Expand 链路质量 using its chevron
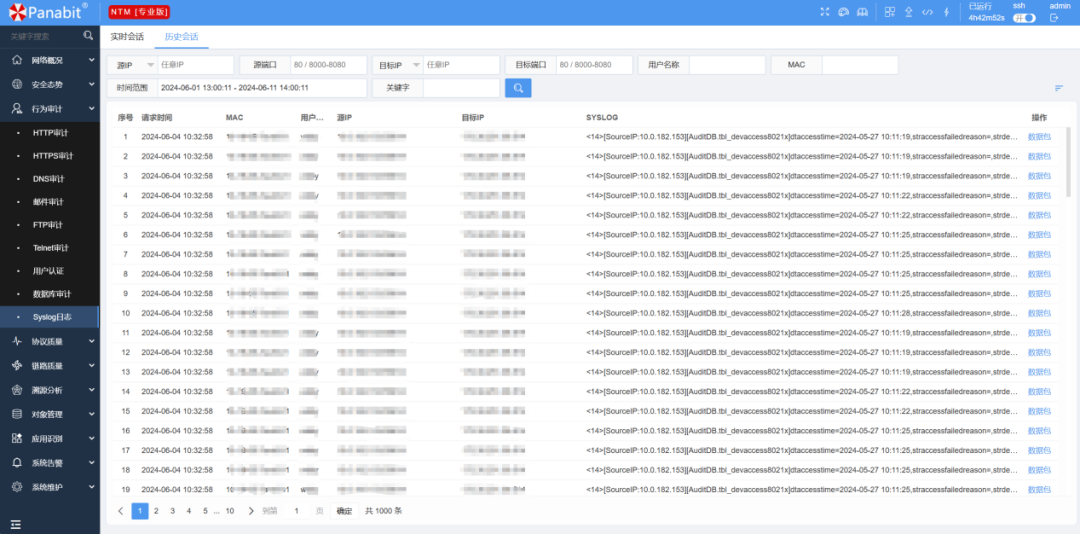The image size is (1080, 534). [x=92, y=366]
